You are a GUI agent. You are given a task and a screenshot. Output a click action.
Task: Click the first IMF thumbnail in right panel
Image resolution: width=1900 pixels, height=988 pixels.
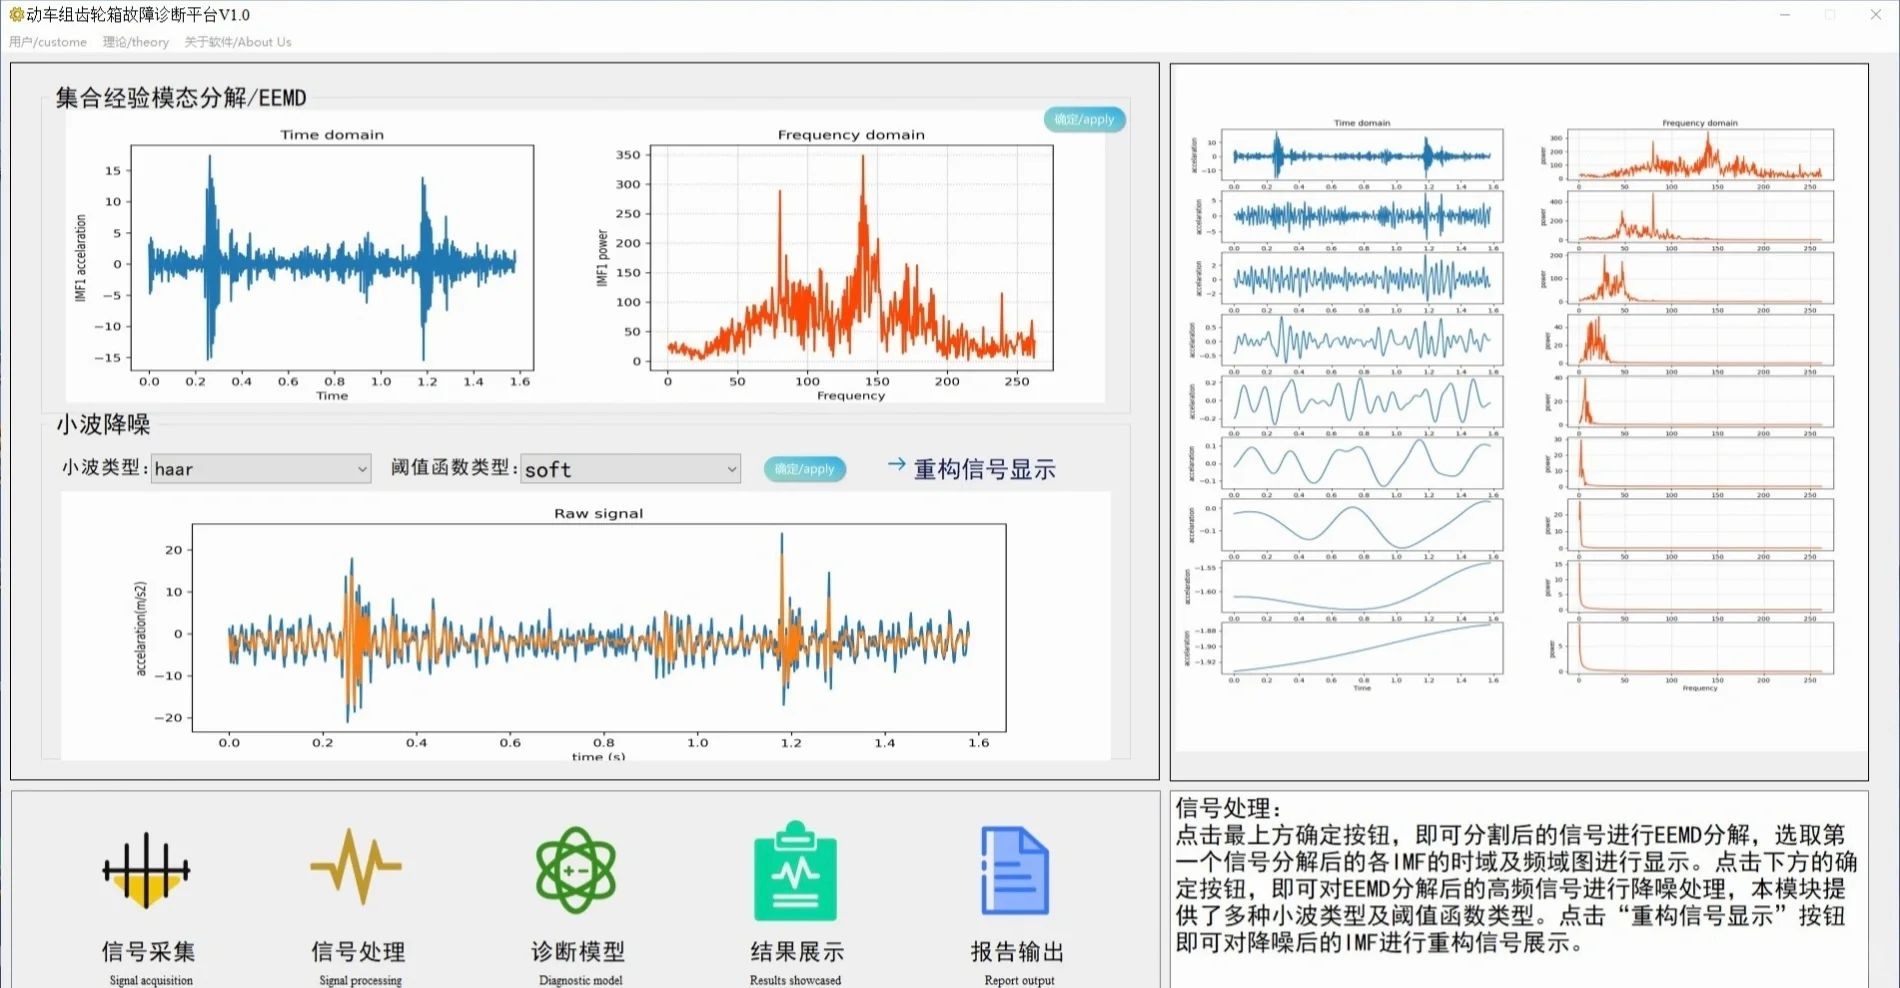1360,154
